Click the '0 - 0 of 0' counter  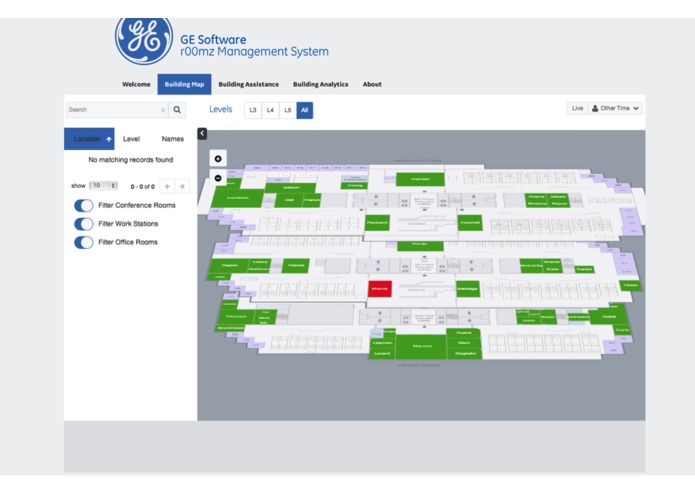(x=142, y=187)
